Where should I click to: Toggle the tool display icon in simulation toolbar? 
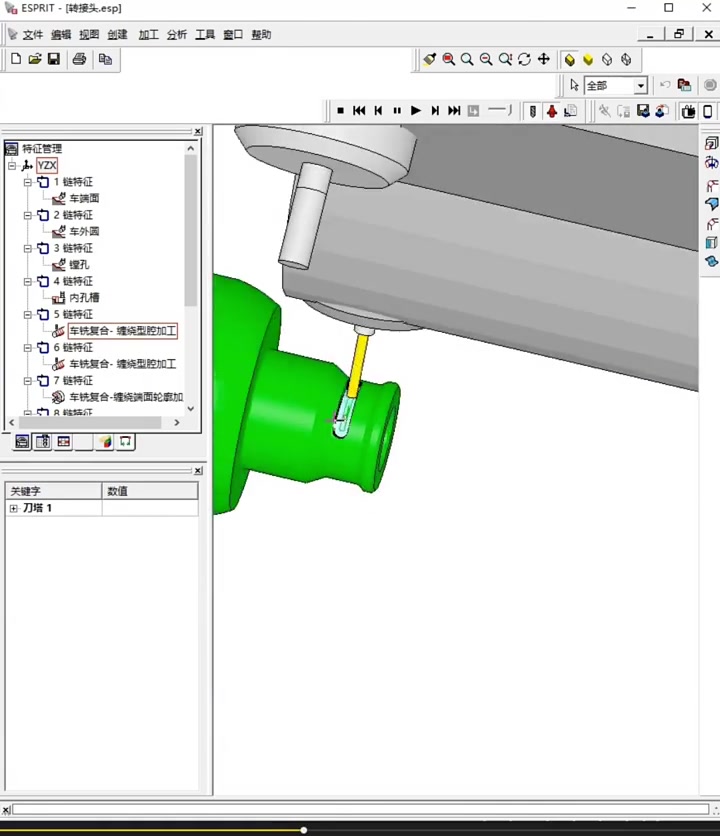(x=532, y=111)
